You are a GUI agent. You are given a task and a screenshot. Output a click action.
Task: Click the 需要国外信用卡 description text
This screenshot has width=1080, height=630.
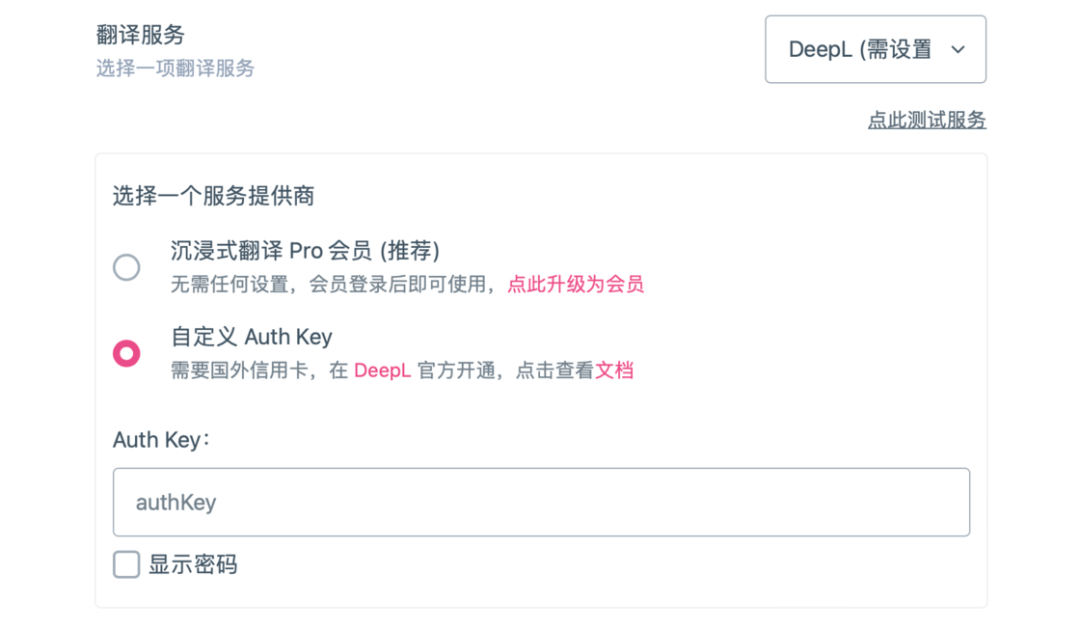point(239,370)
